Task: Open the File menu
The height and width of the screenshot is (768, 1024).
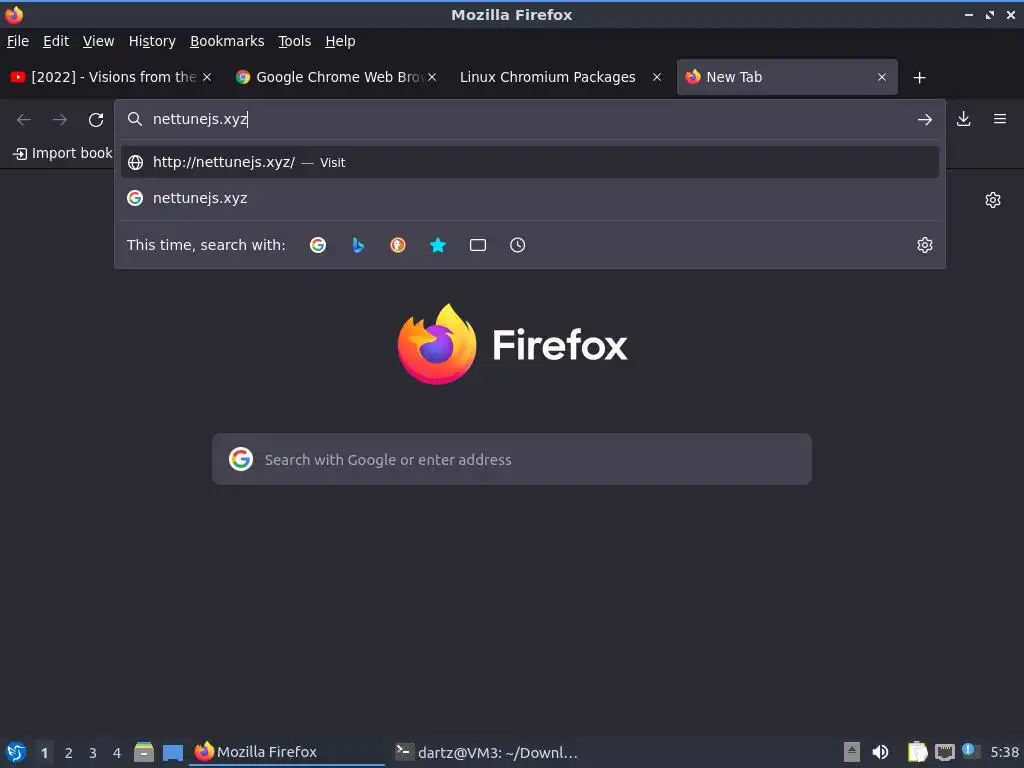Action: pyautogui.click(x=18, y=41)
